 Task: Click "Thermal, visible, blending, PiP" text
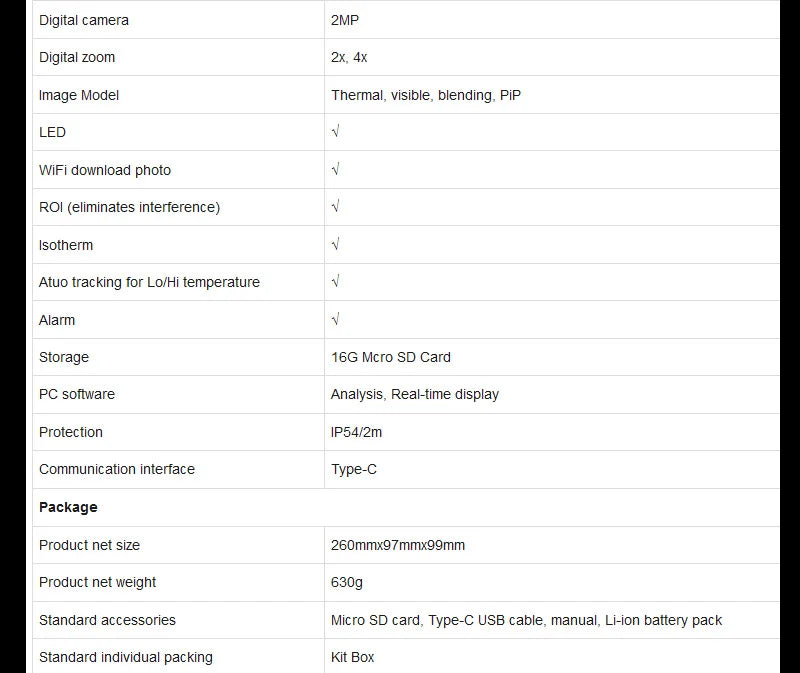pos(426,95)
